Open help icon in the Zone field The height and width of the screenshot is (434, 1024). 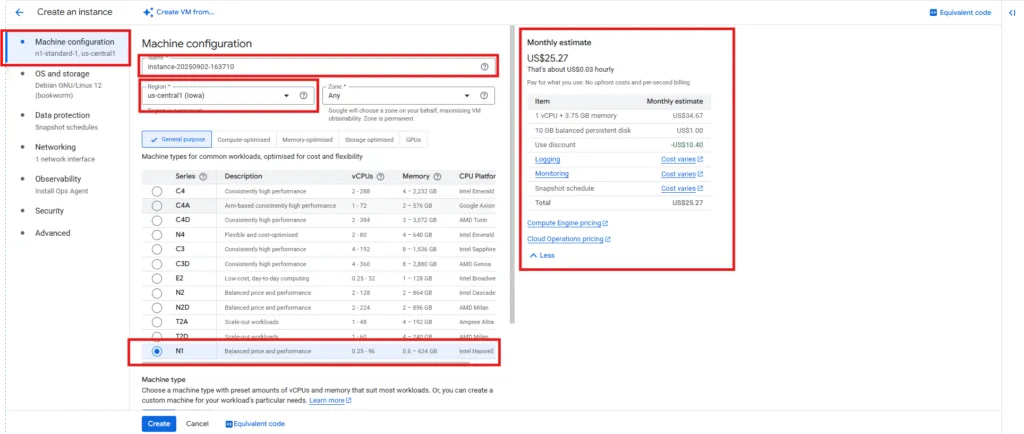[484, 95]
